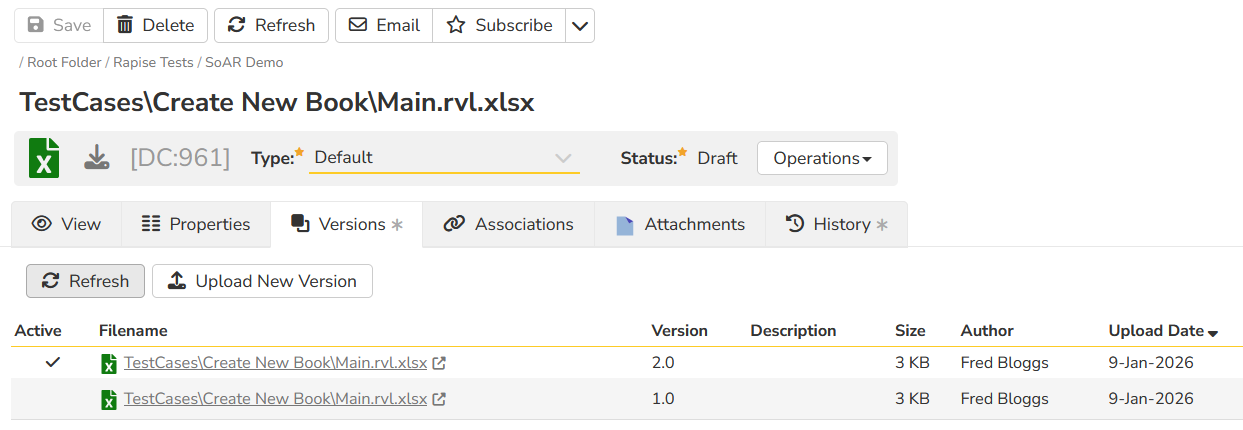Click Upload New Version button
The image size is (1243, 430).
(x=262, y=281)
